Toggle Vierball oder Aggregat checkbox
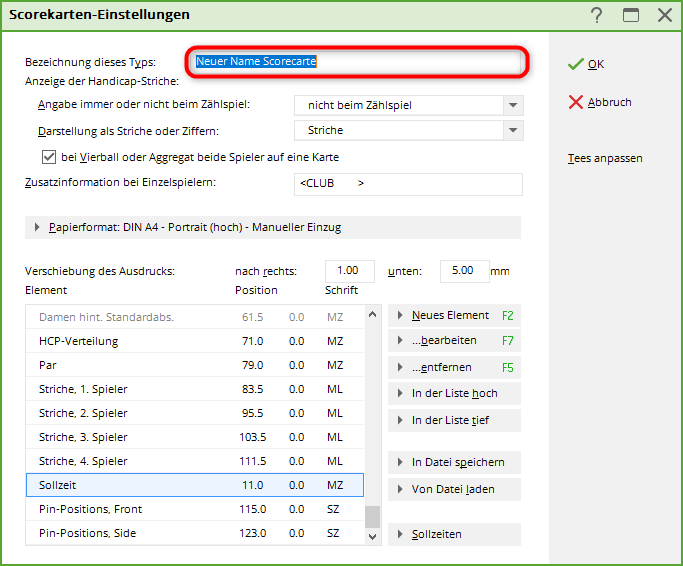This screenshot has width=683, height=566. [x=48, y=157]
